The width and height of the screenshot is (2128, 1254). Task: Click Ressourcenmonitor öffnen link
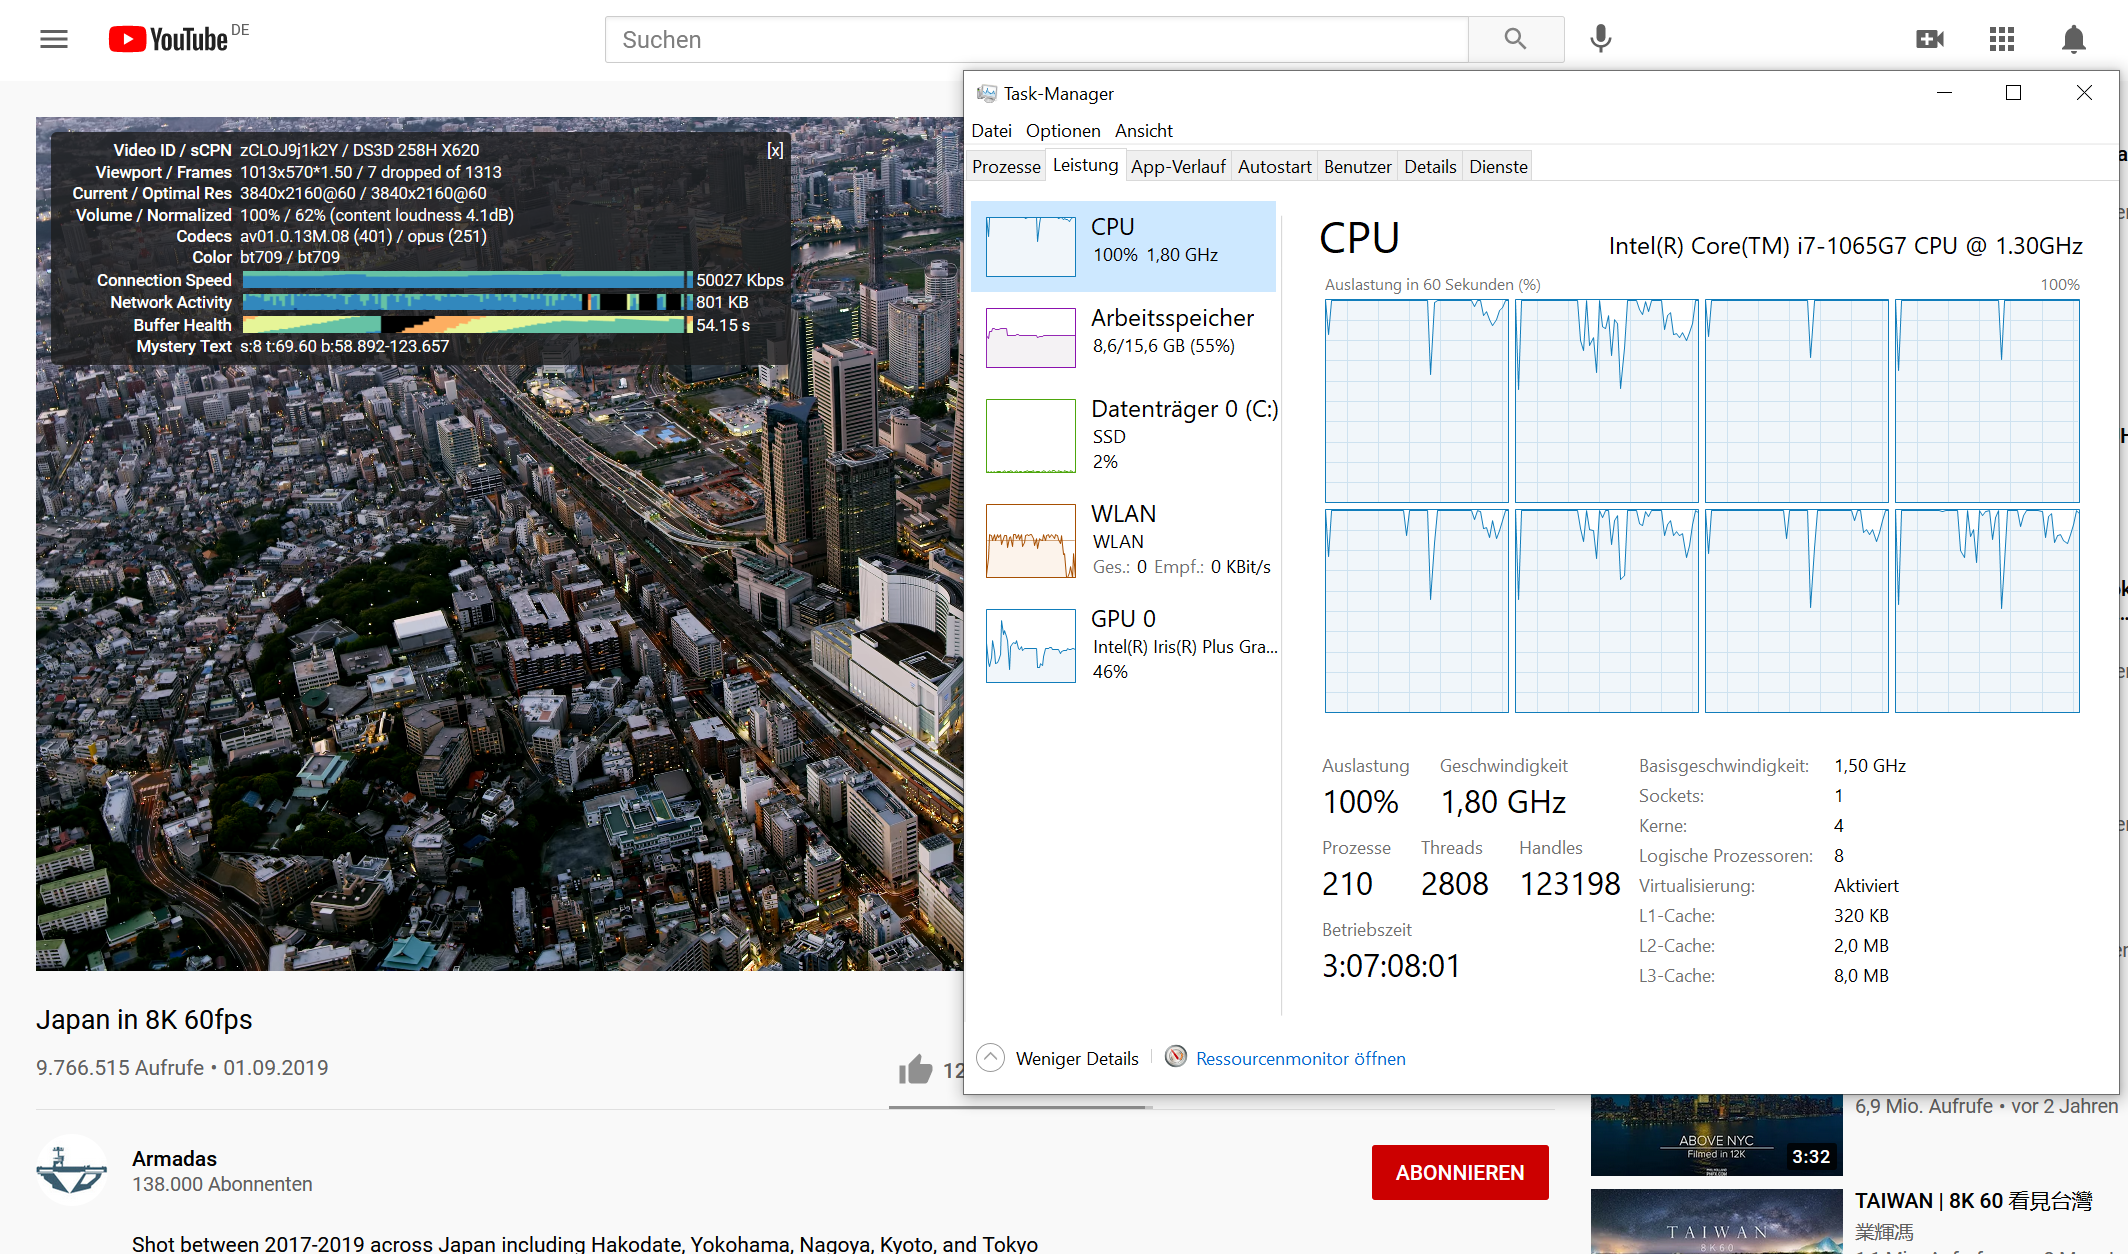click(x=1300, y=1058)
